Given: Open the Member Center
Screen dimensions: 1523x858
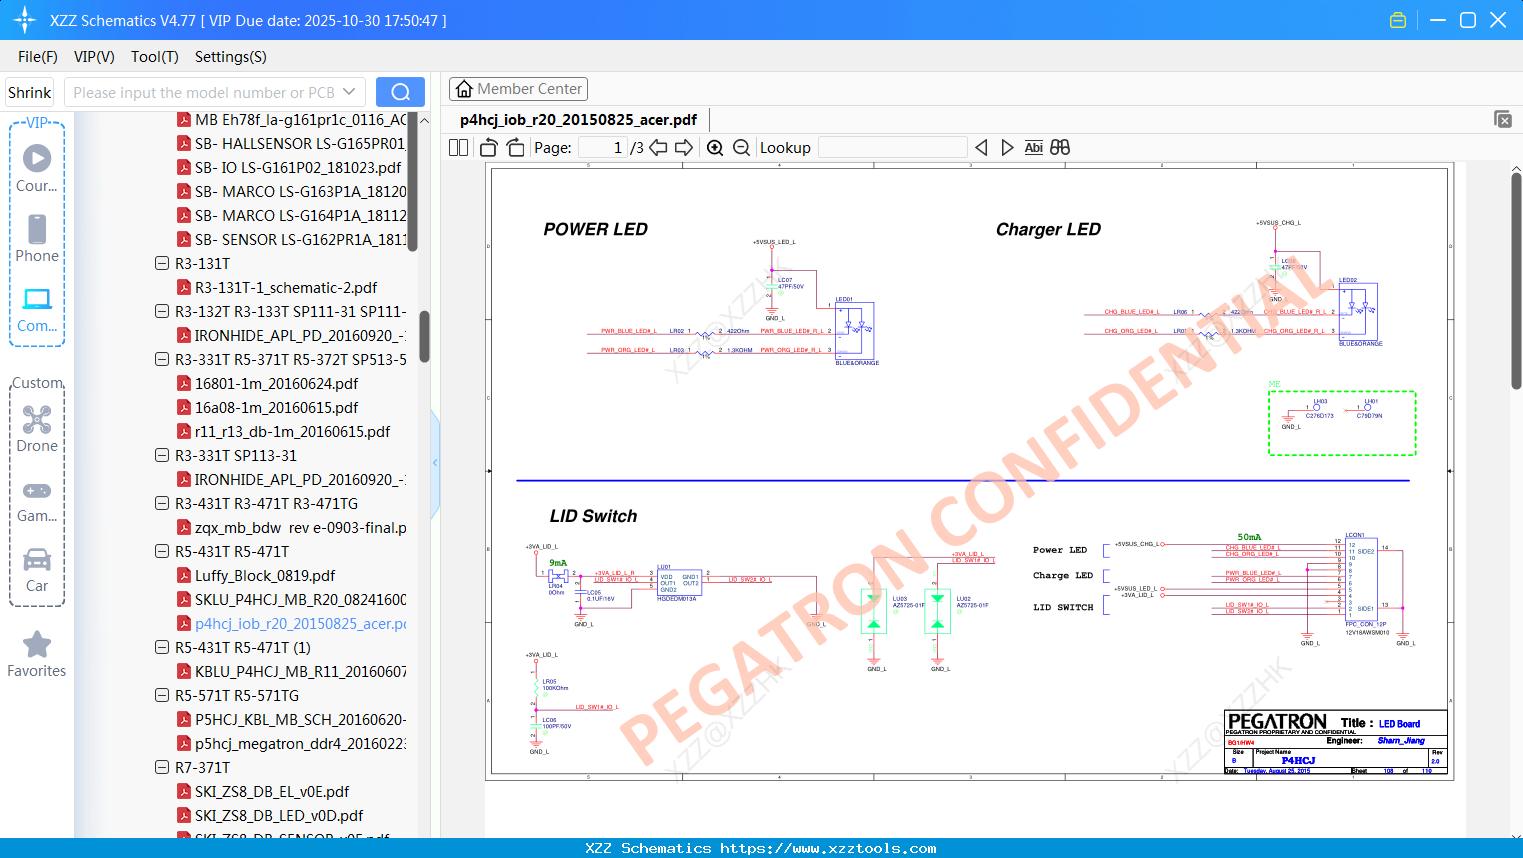Looking at the screenshot, I should click(x=518, y=89).
